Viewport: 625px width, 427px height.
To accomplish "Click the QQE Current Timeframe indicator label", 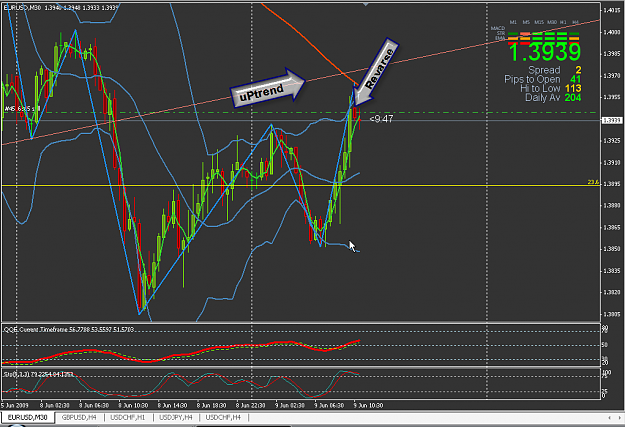I will click(69, 330).
